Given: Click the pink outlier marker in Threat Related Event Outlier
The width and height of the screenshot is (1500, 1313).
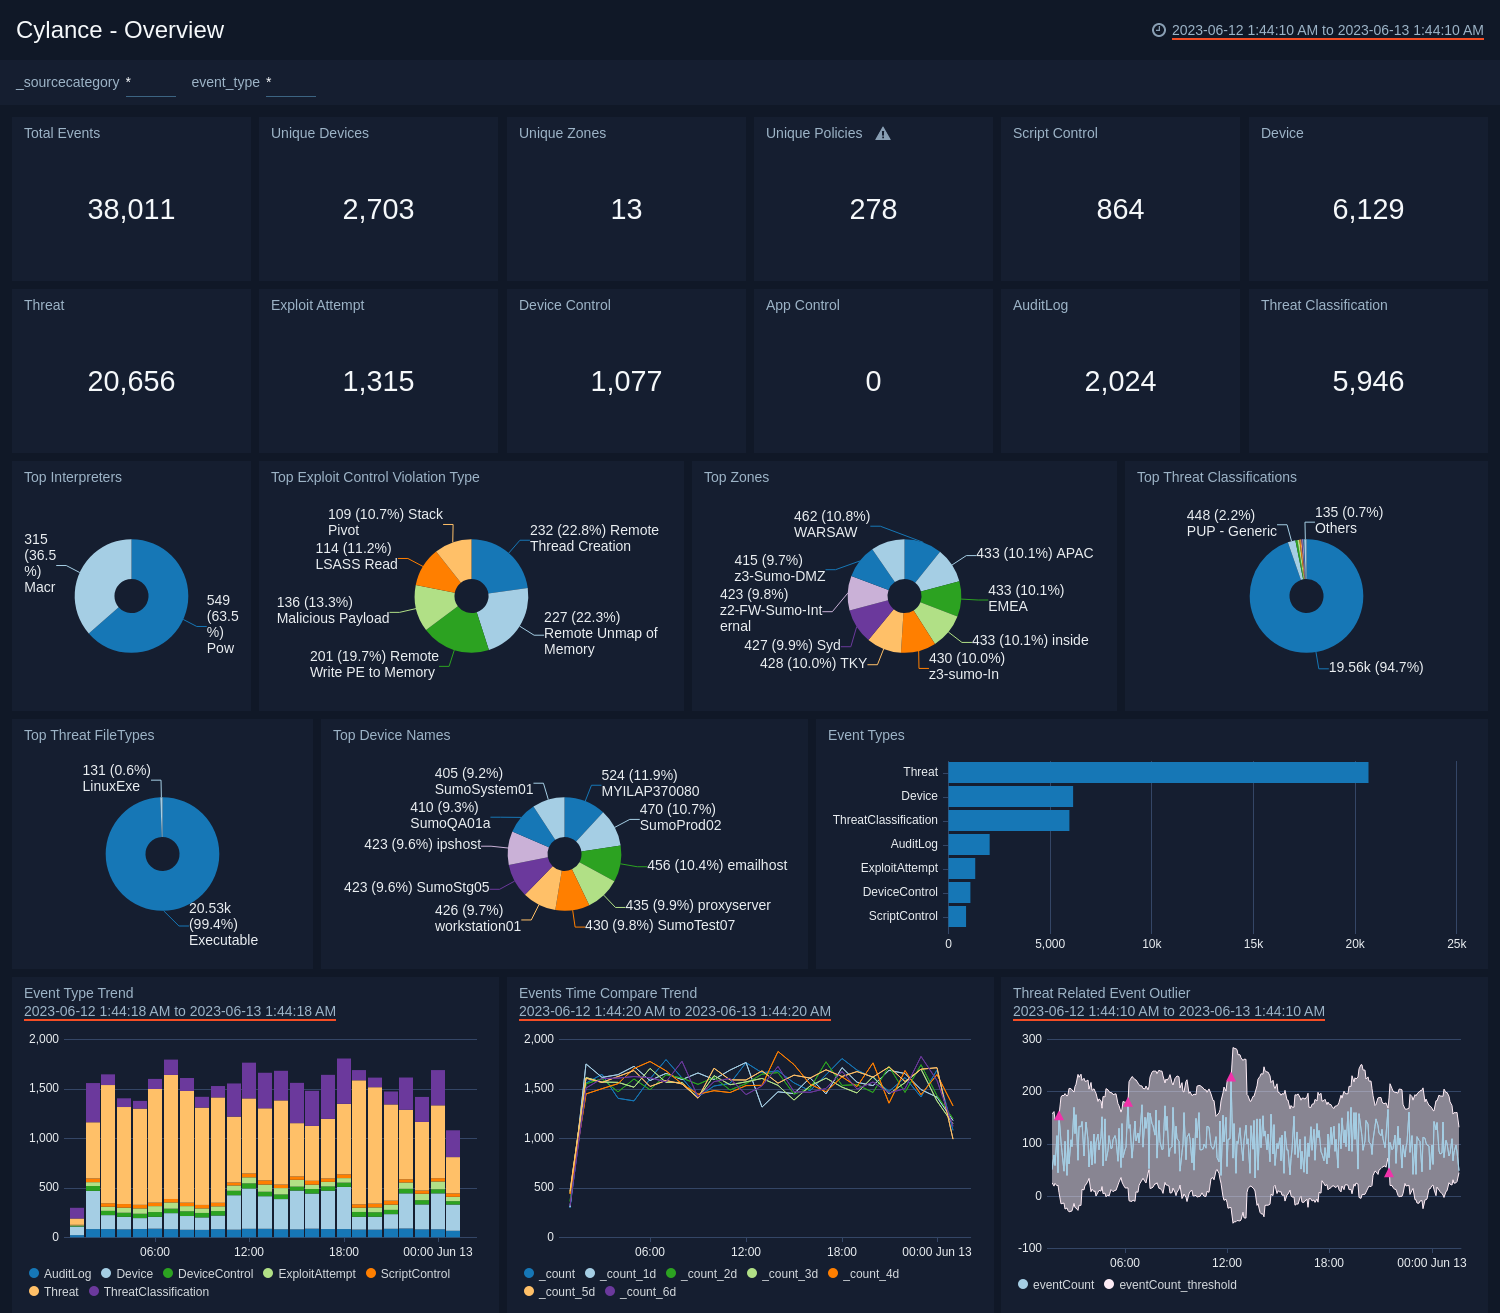Looking at the screenshot, I should (1230, 1078).
